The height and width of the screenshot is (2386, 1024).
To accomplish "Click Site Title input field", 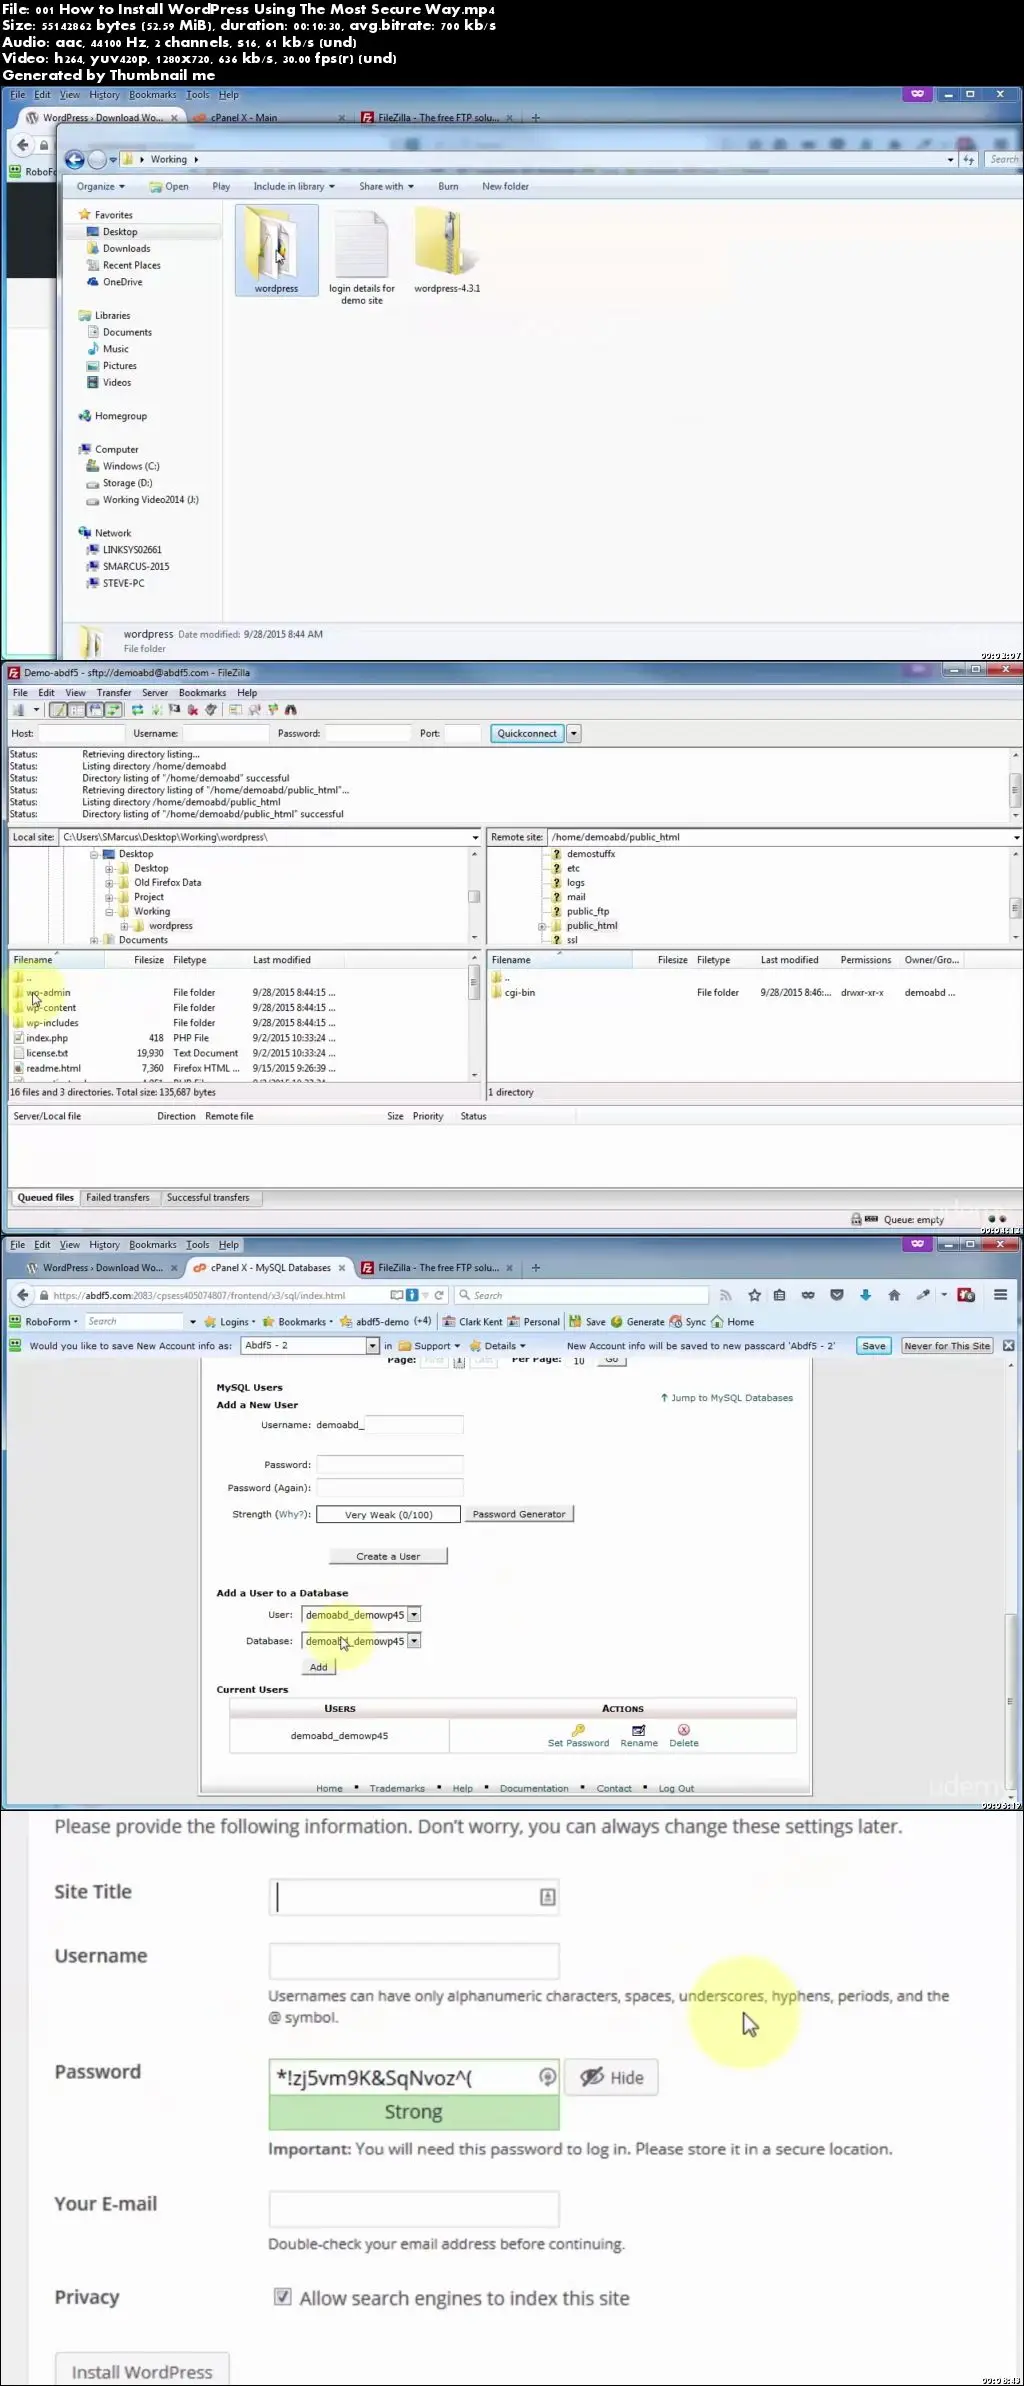I will point(414,1897).
